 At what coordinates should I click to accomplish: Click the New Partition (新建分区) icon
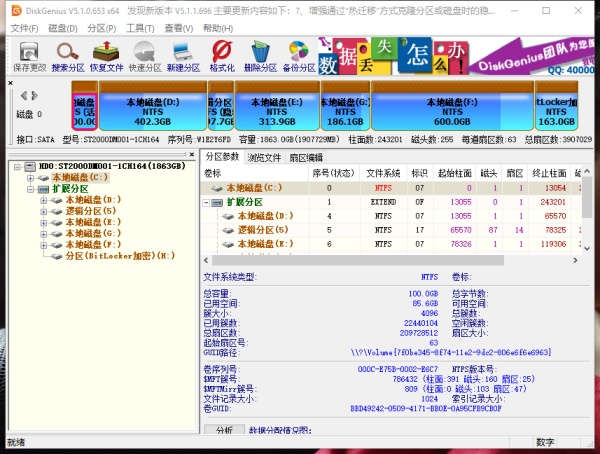[183, 56]
